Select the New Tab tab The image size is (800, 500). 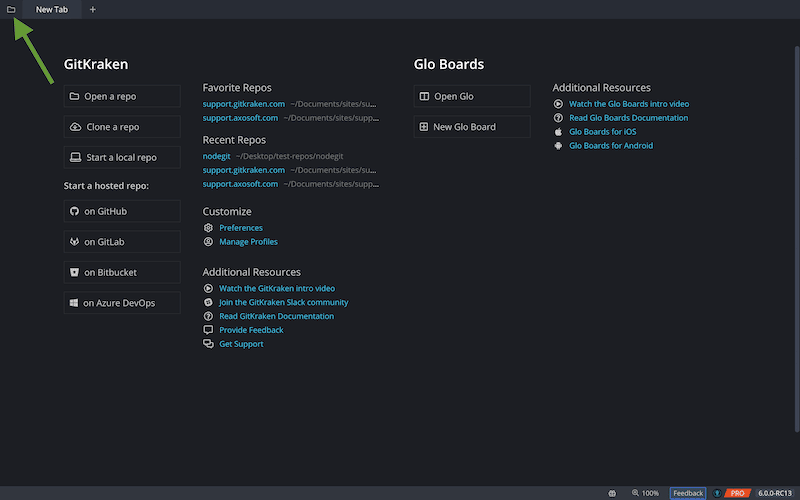point(51,9)
